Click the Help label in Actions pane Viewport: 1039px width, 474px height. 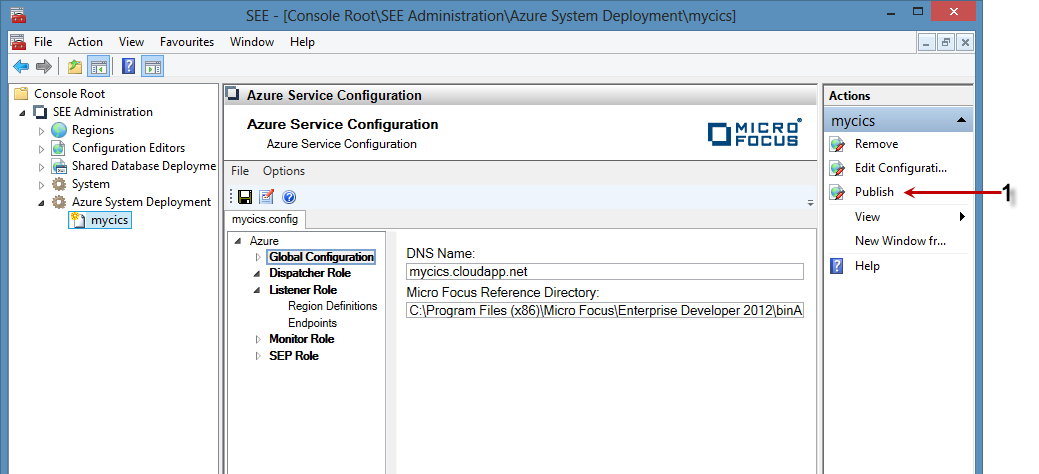(x=867, y=266)
